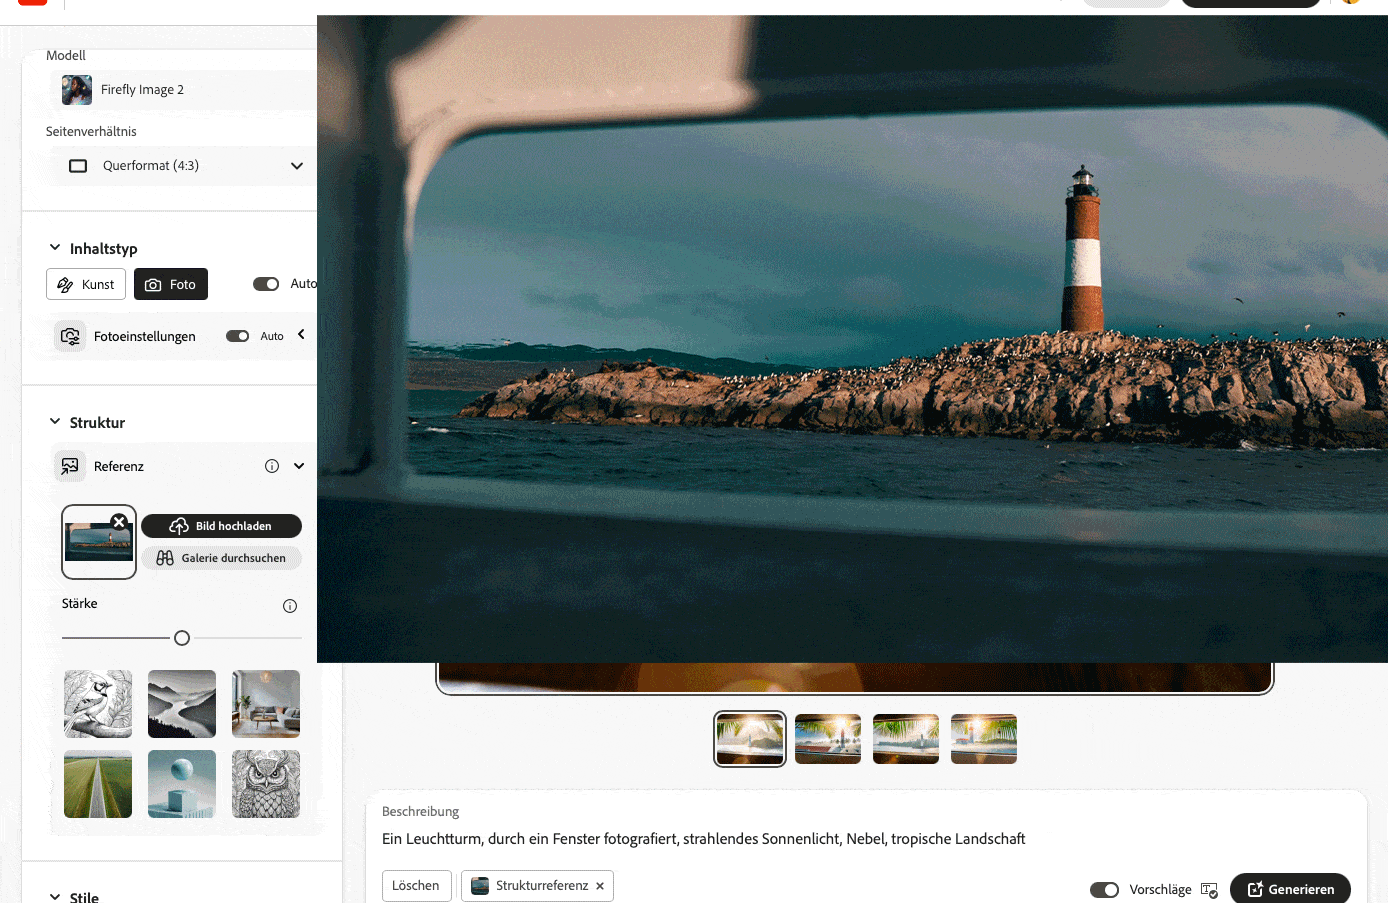Image resolution: width=1388 pixels, height=903 pixels.
Task: Disable the Vorschläge toggle
Action: coord(1104,890)
